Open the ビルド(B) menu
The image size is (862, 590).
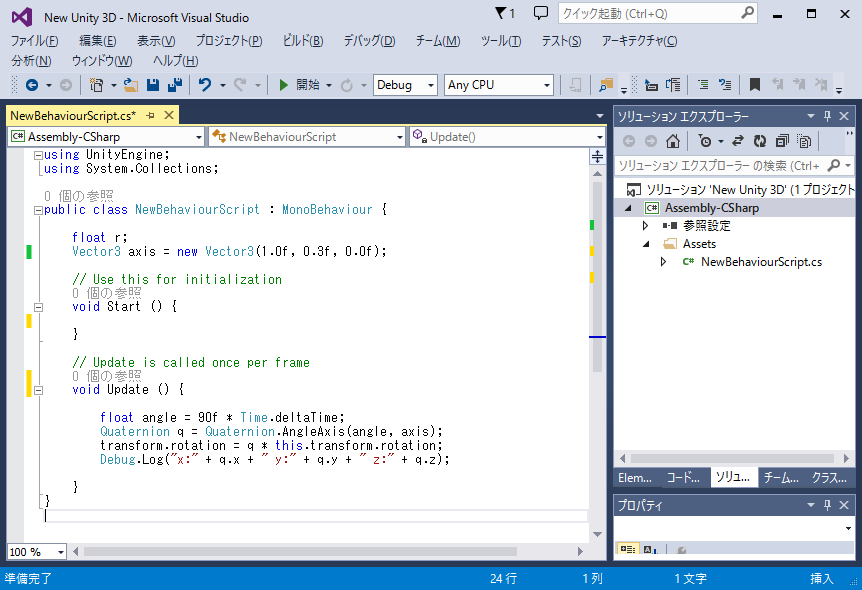303,41
